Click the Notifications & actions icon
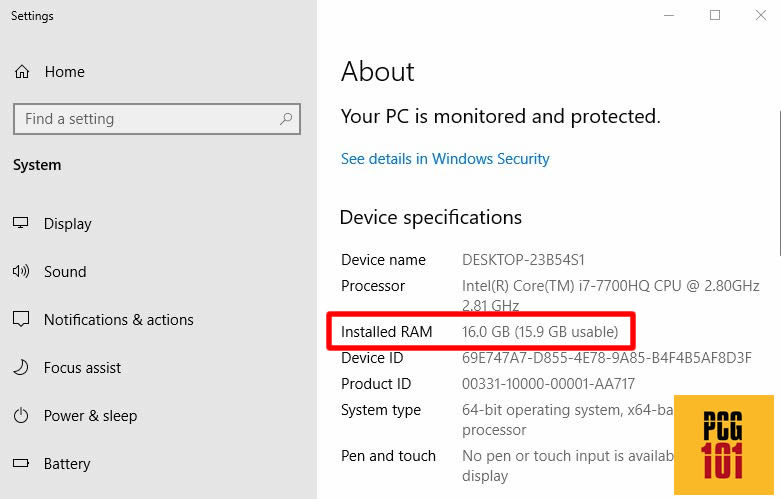This screenshot has width=781, height=499. point(21,320)
